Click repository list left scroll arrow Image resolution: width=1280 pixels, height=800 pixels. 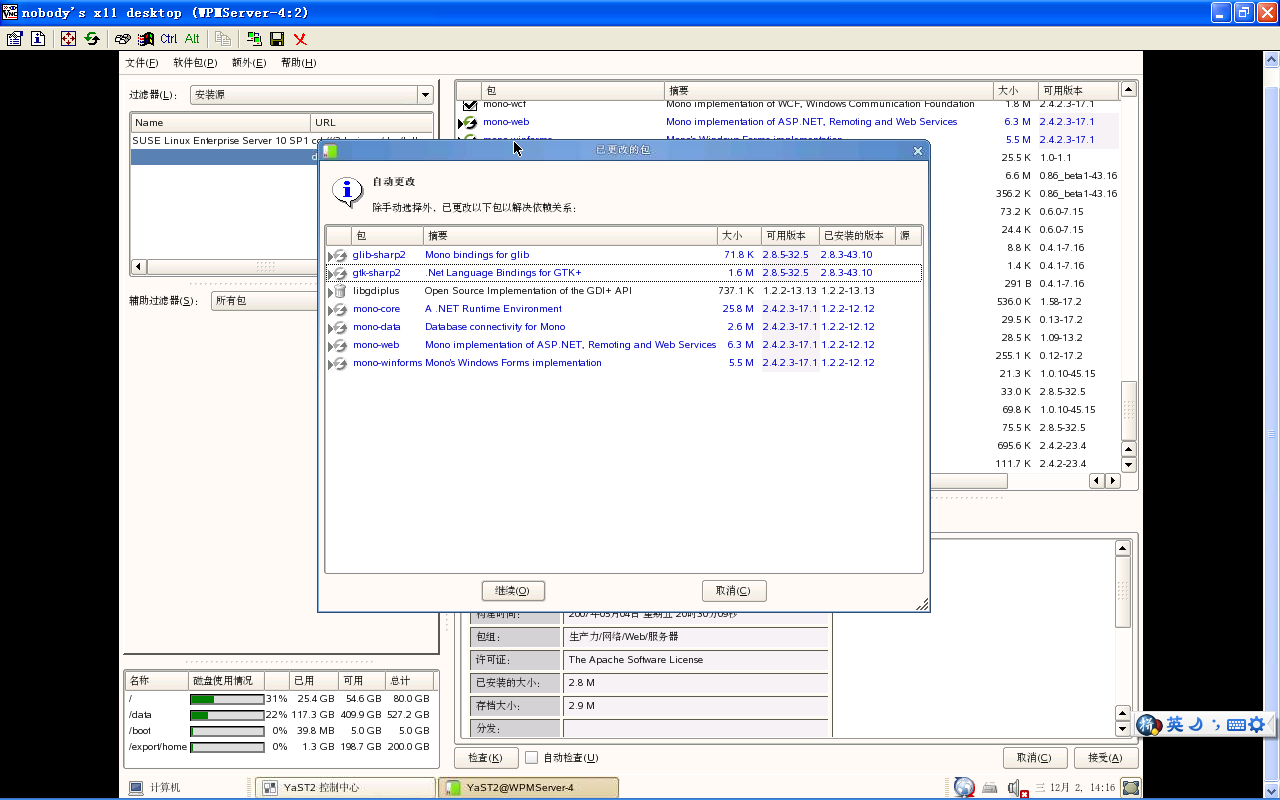(x=139, y=267)
